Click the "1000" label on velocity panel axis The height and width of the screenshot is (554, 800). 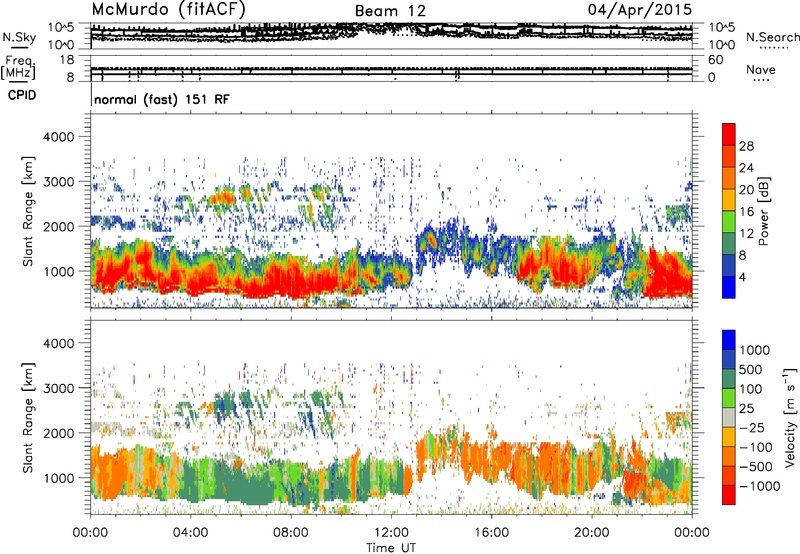(59, 478)
